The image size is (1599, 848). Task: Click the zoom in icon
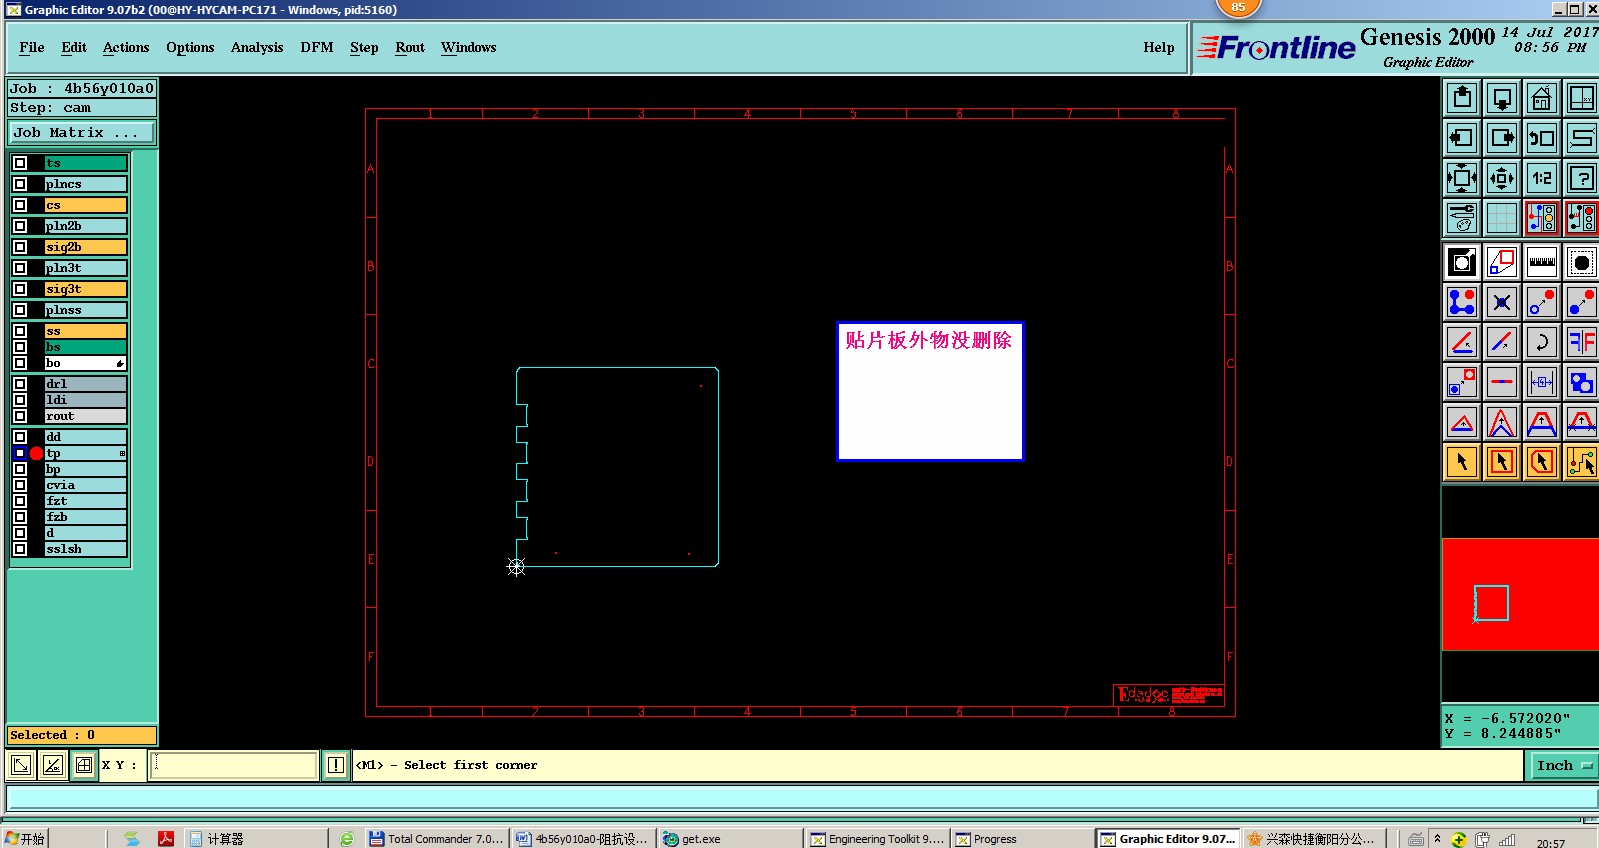point(1462,178)
